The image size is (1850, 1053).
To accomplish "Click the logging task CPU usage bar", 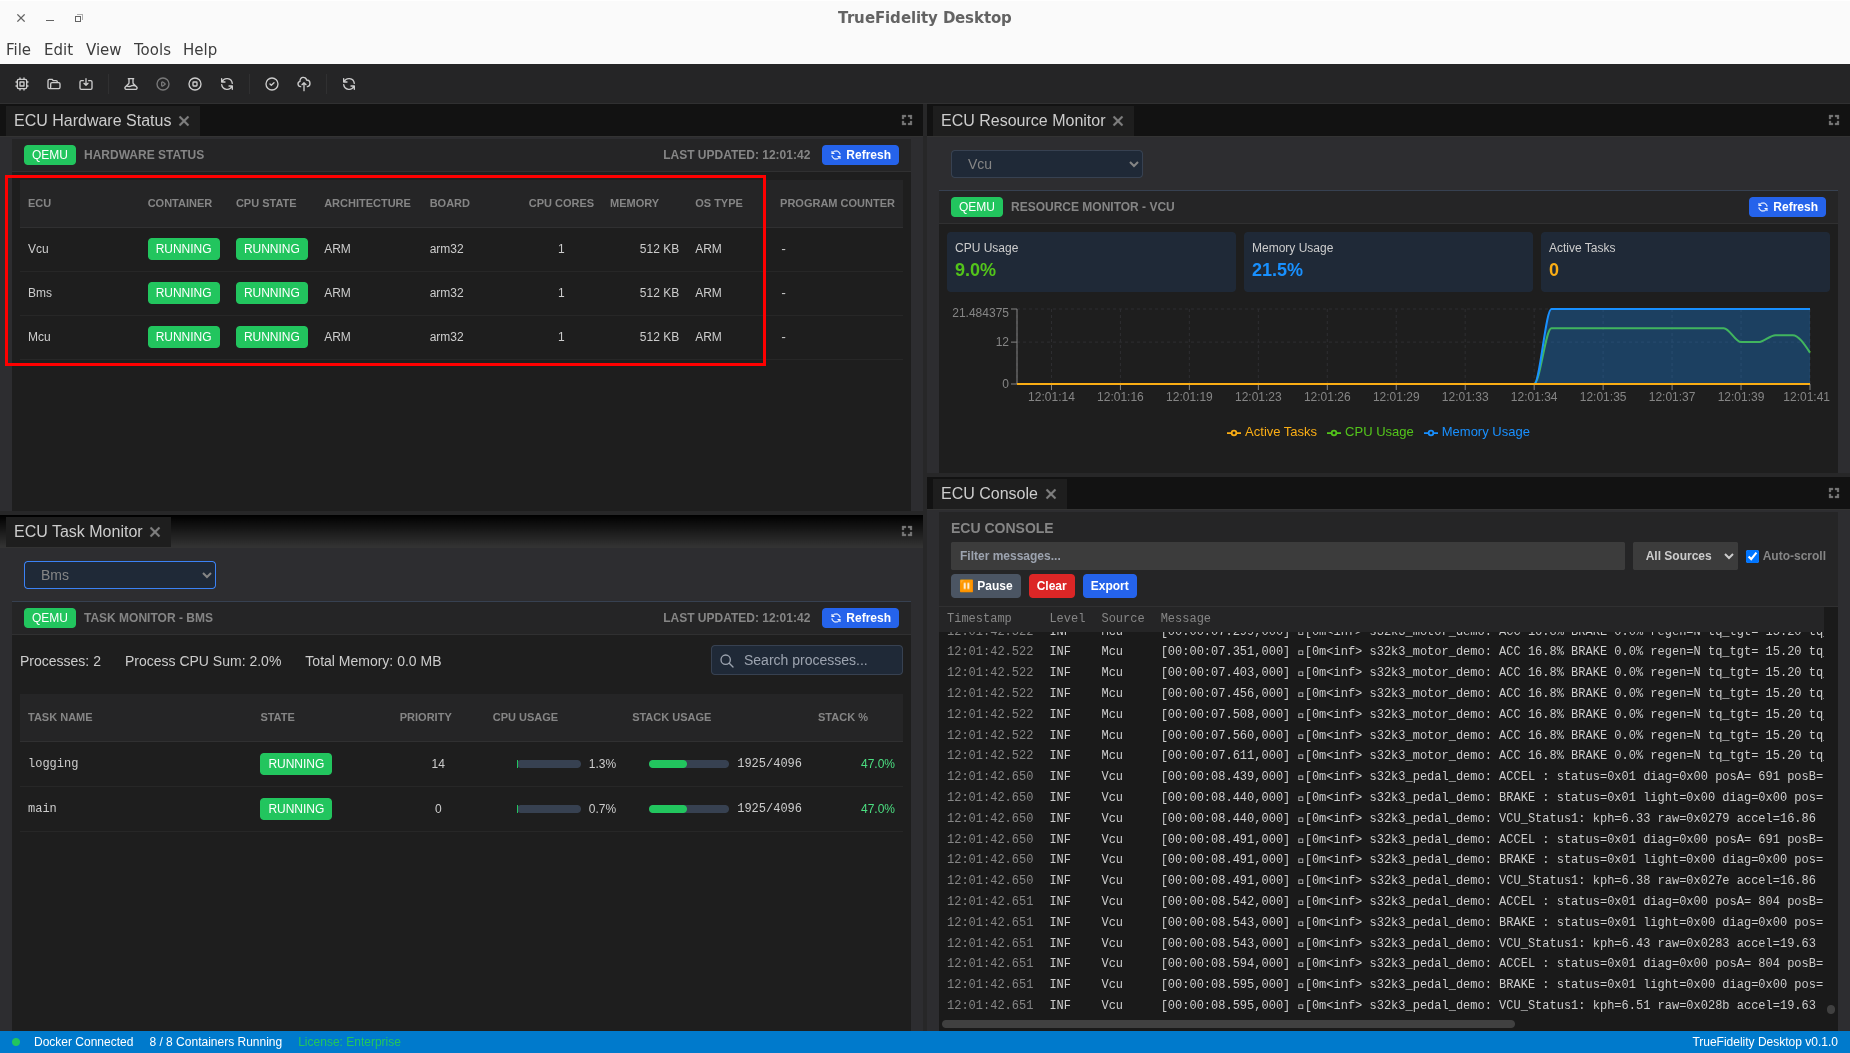I will (549, 764).
